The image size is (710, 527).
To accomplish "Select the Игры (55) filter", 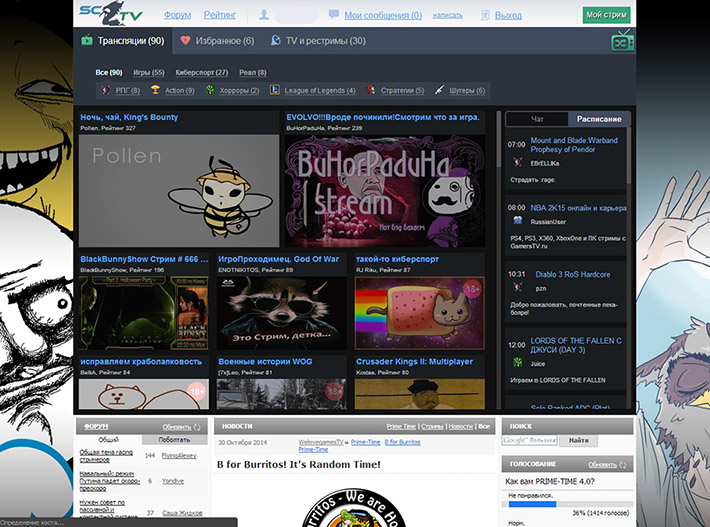I will coord(148,73).
